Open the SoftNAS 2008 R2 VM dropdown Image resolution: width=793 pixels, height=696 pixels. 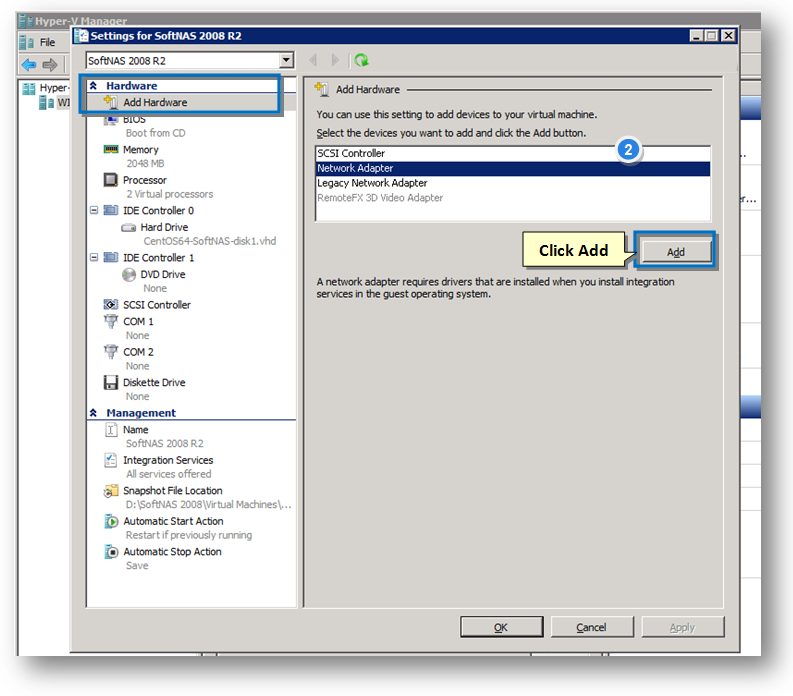click(x=286, y=60)
